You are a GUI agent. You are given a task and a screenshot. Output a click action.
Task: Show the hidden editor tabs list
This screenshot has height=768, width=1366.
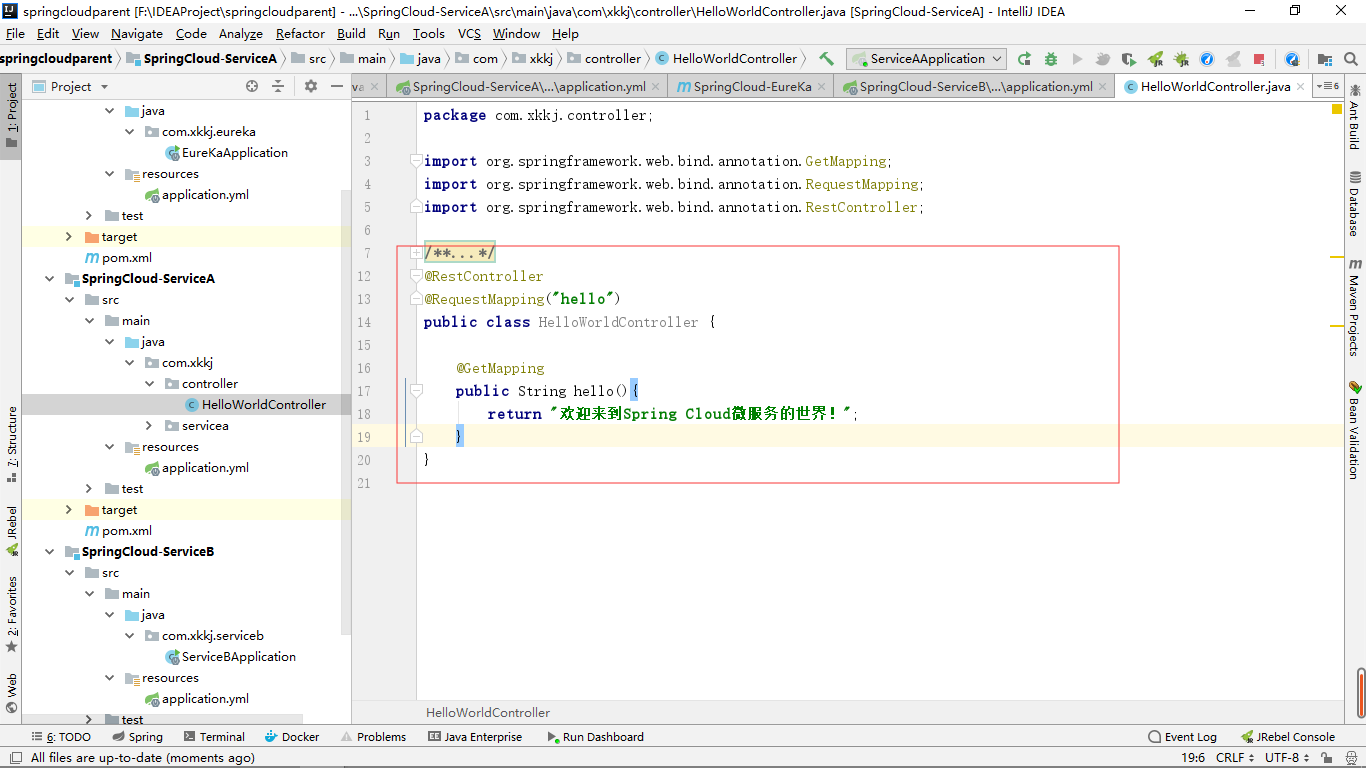coord(1327,87)
